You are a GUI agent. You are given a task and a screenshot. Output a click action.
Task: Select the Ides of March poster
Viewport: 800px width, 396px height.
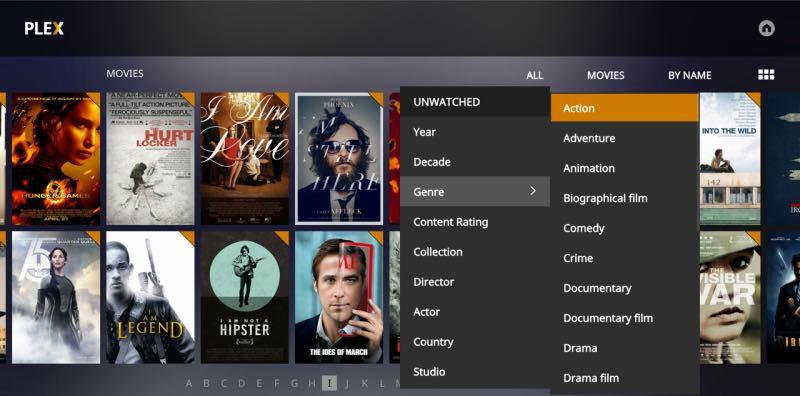point(339,297)
